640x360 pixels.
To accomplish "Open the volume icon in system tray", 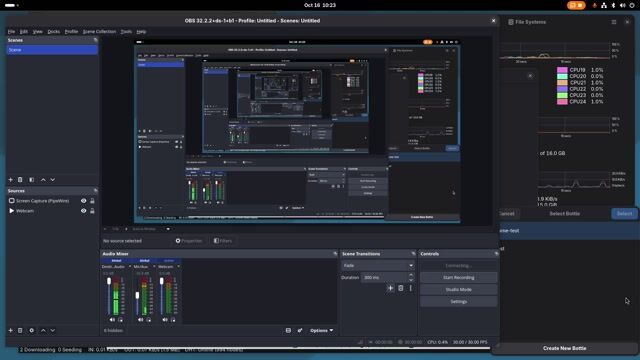I will pos(622,5).
